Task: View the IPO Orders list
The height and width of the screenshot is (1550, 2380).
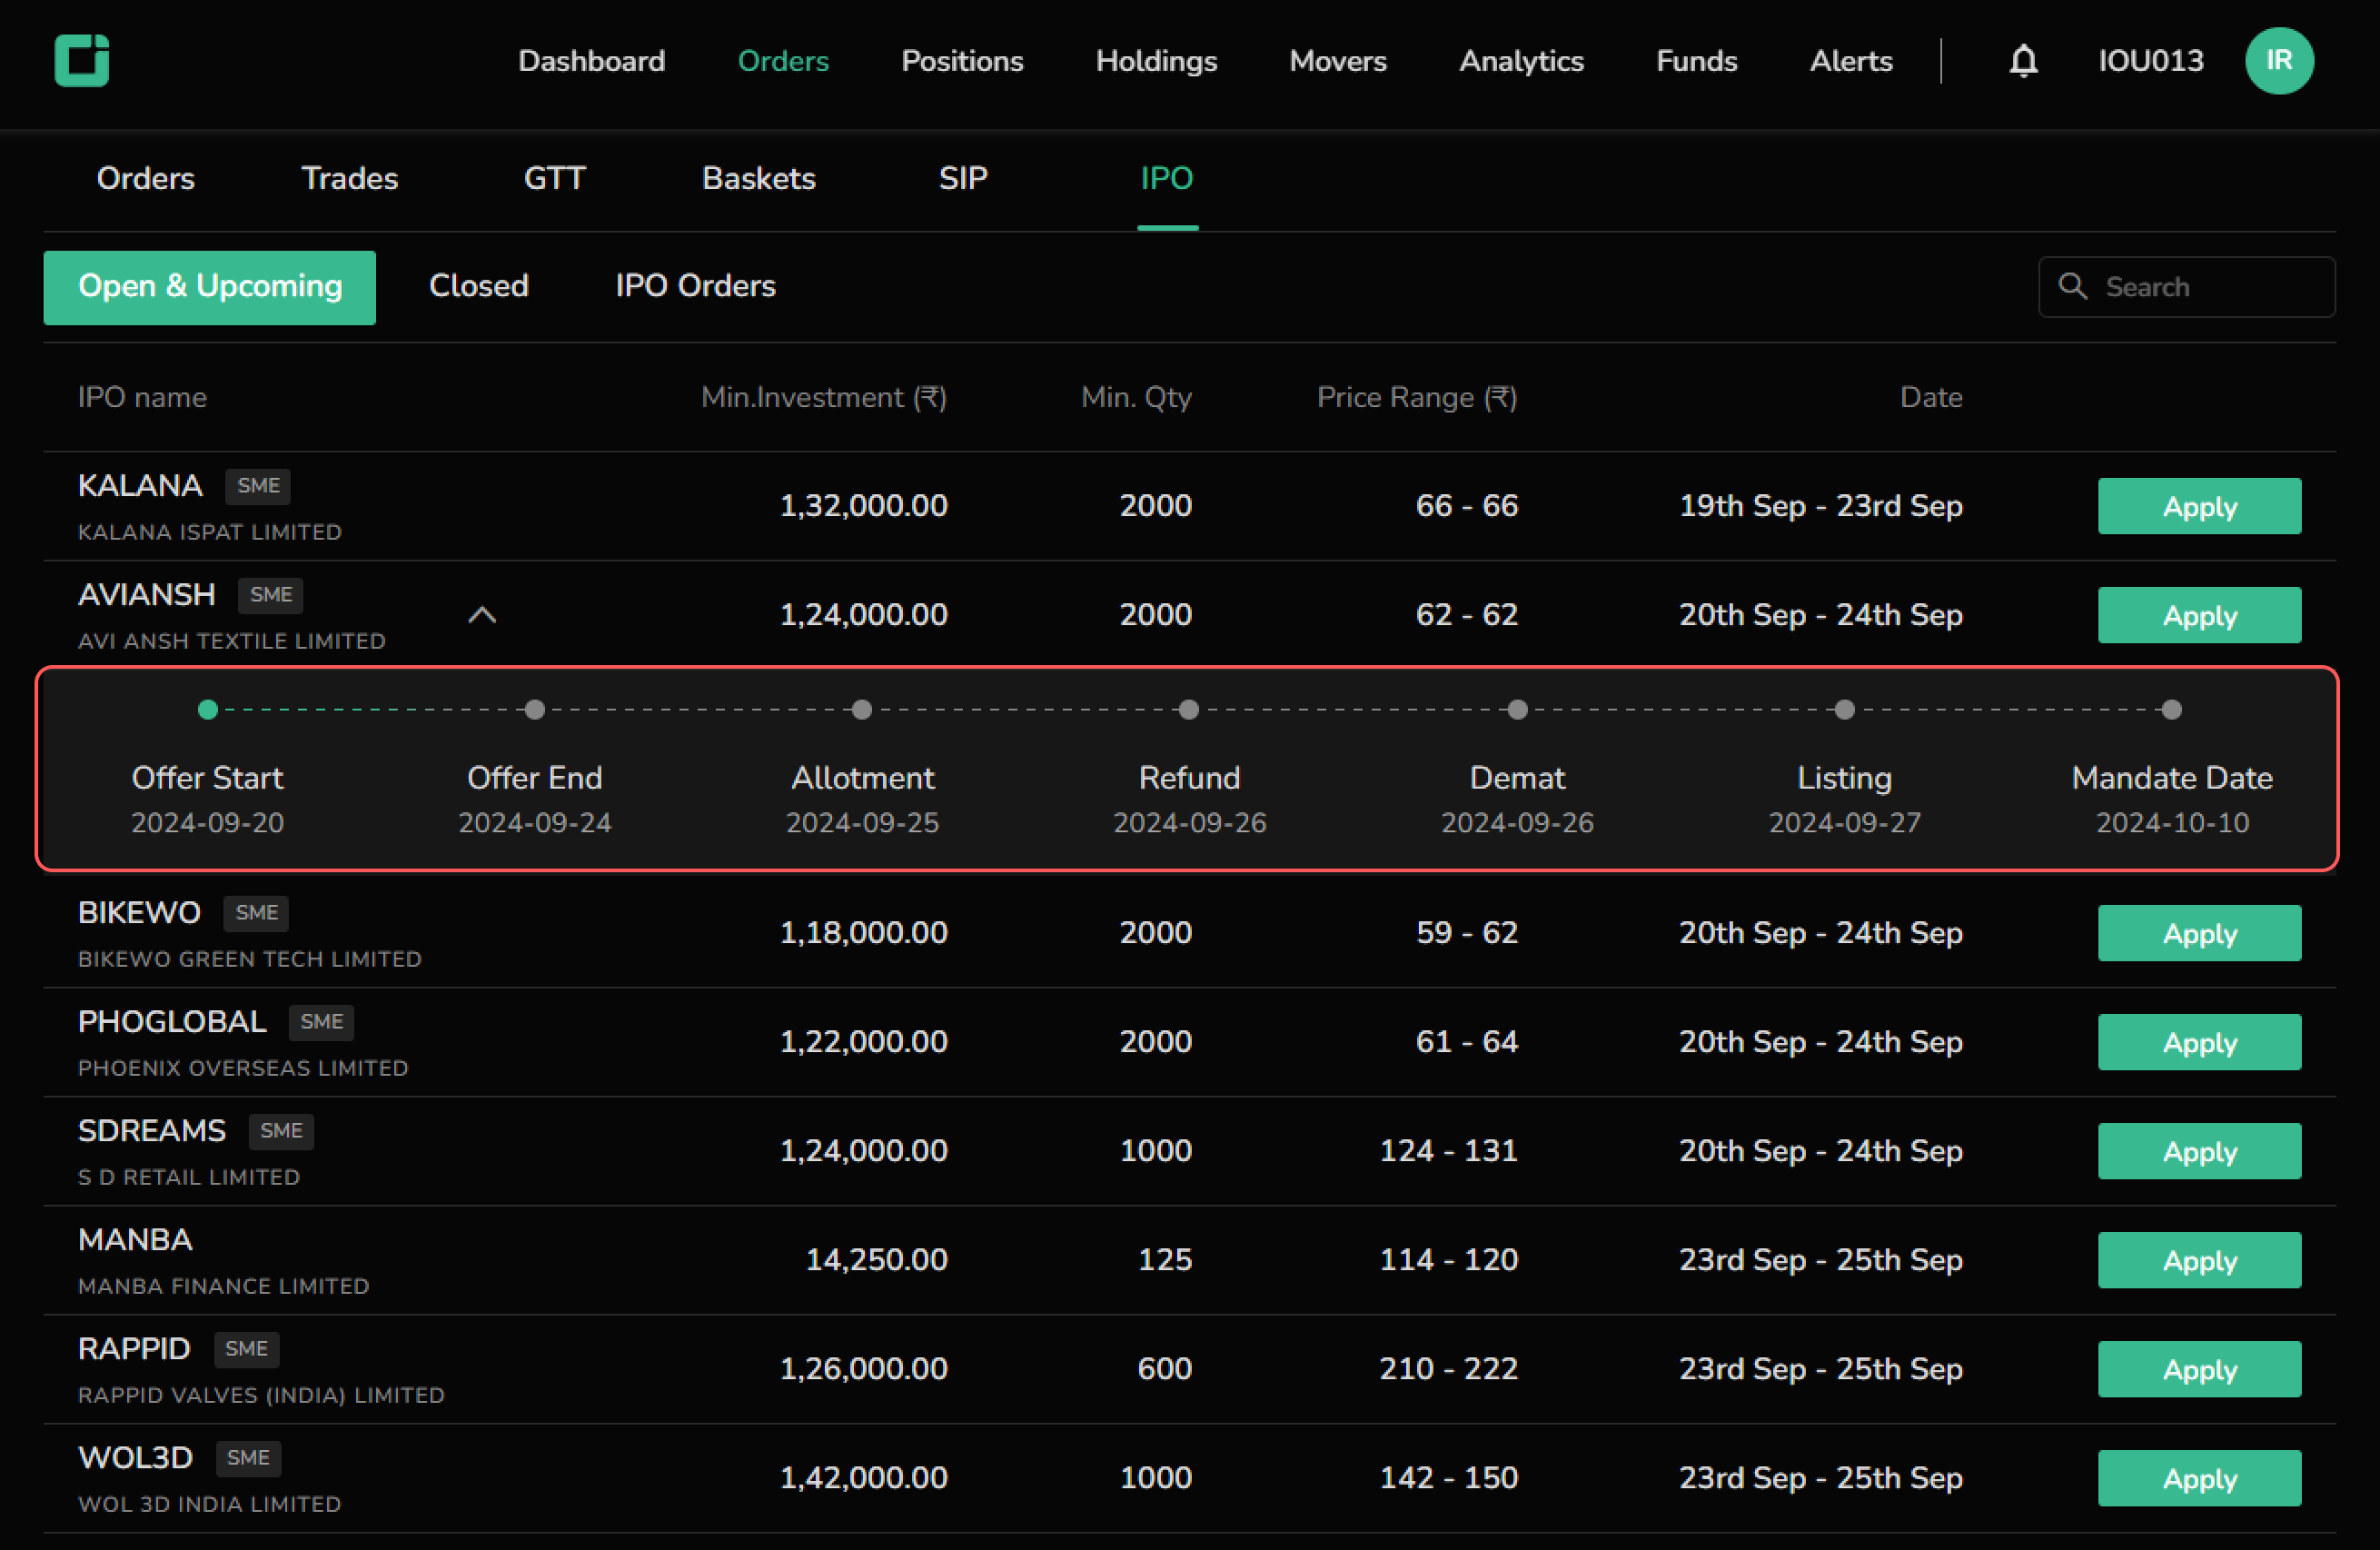Action: point(695,286)
